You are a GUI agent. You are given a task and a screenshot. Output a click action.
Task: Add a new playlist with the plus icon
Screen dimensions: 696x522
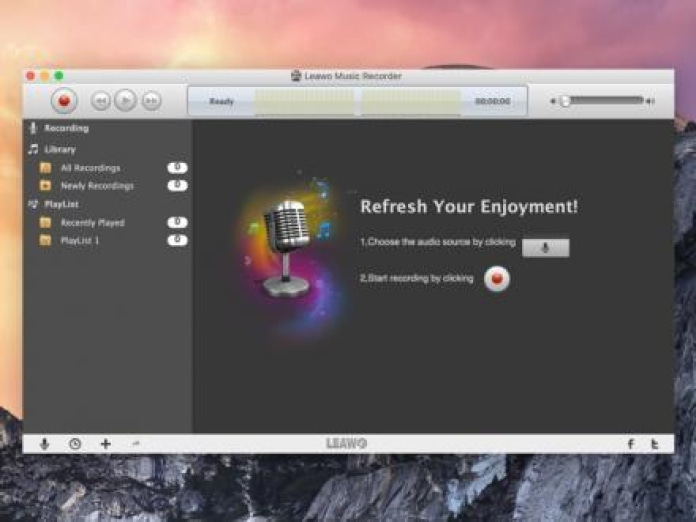pos(106,444)
